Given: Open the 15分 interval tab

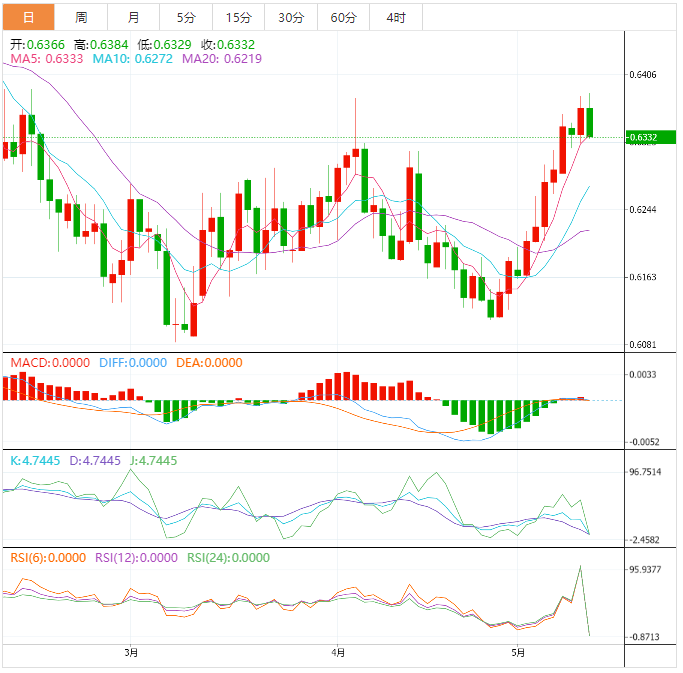Looking at the screenshot, I should point(239,17).
